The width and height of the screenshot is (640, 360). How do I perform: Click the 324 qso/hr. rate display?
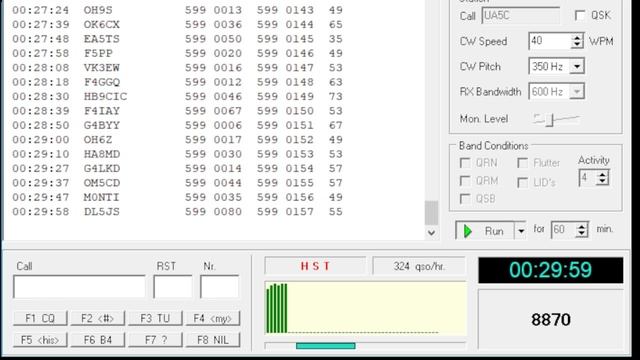click(x=419, y=266)
